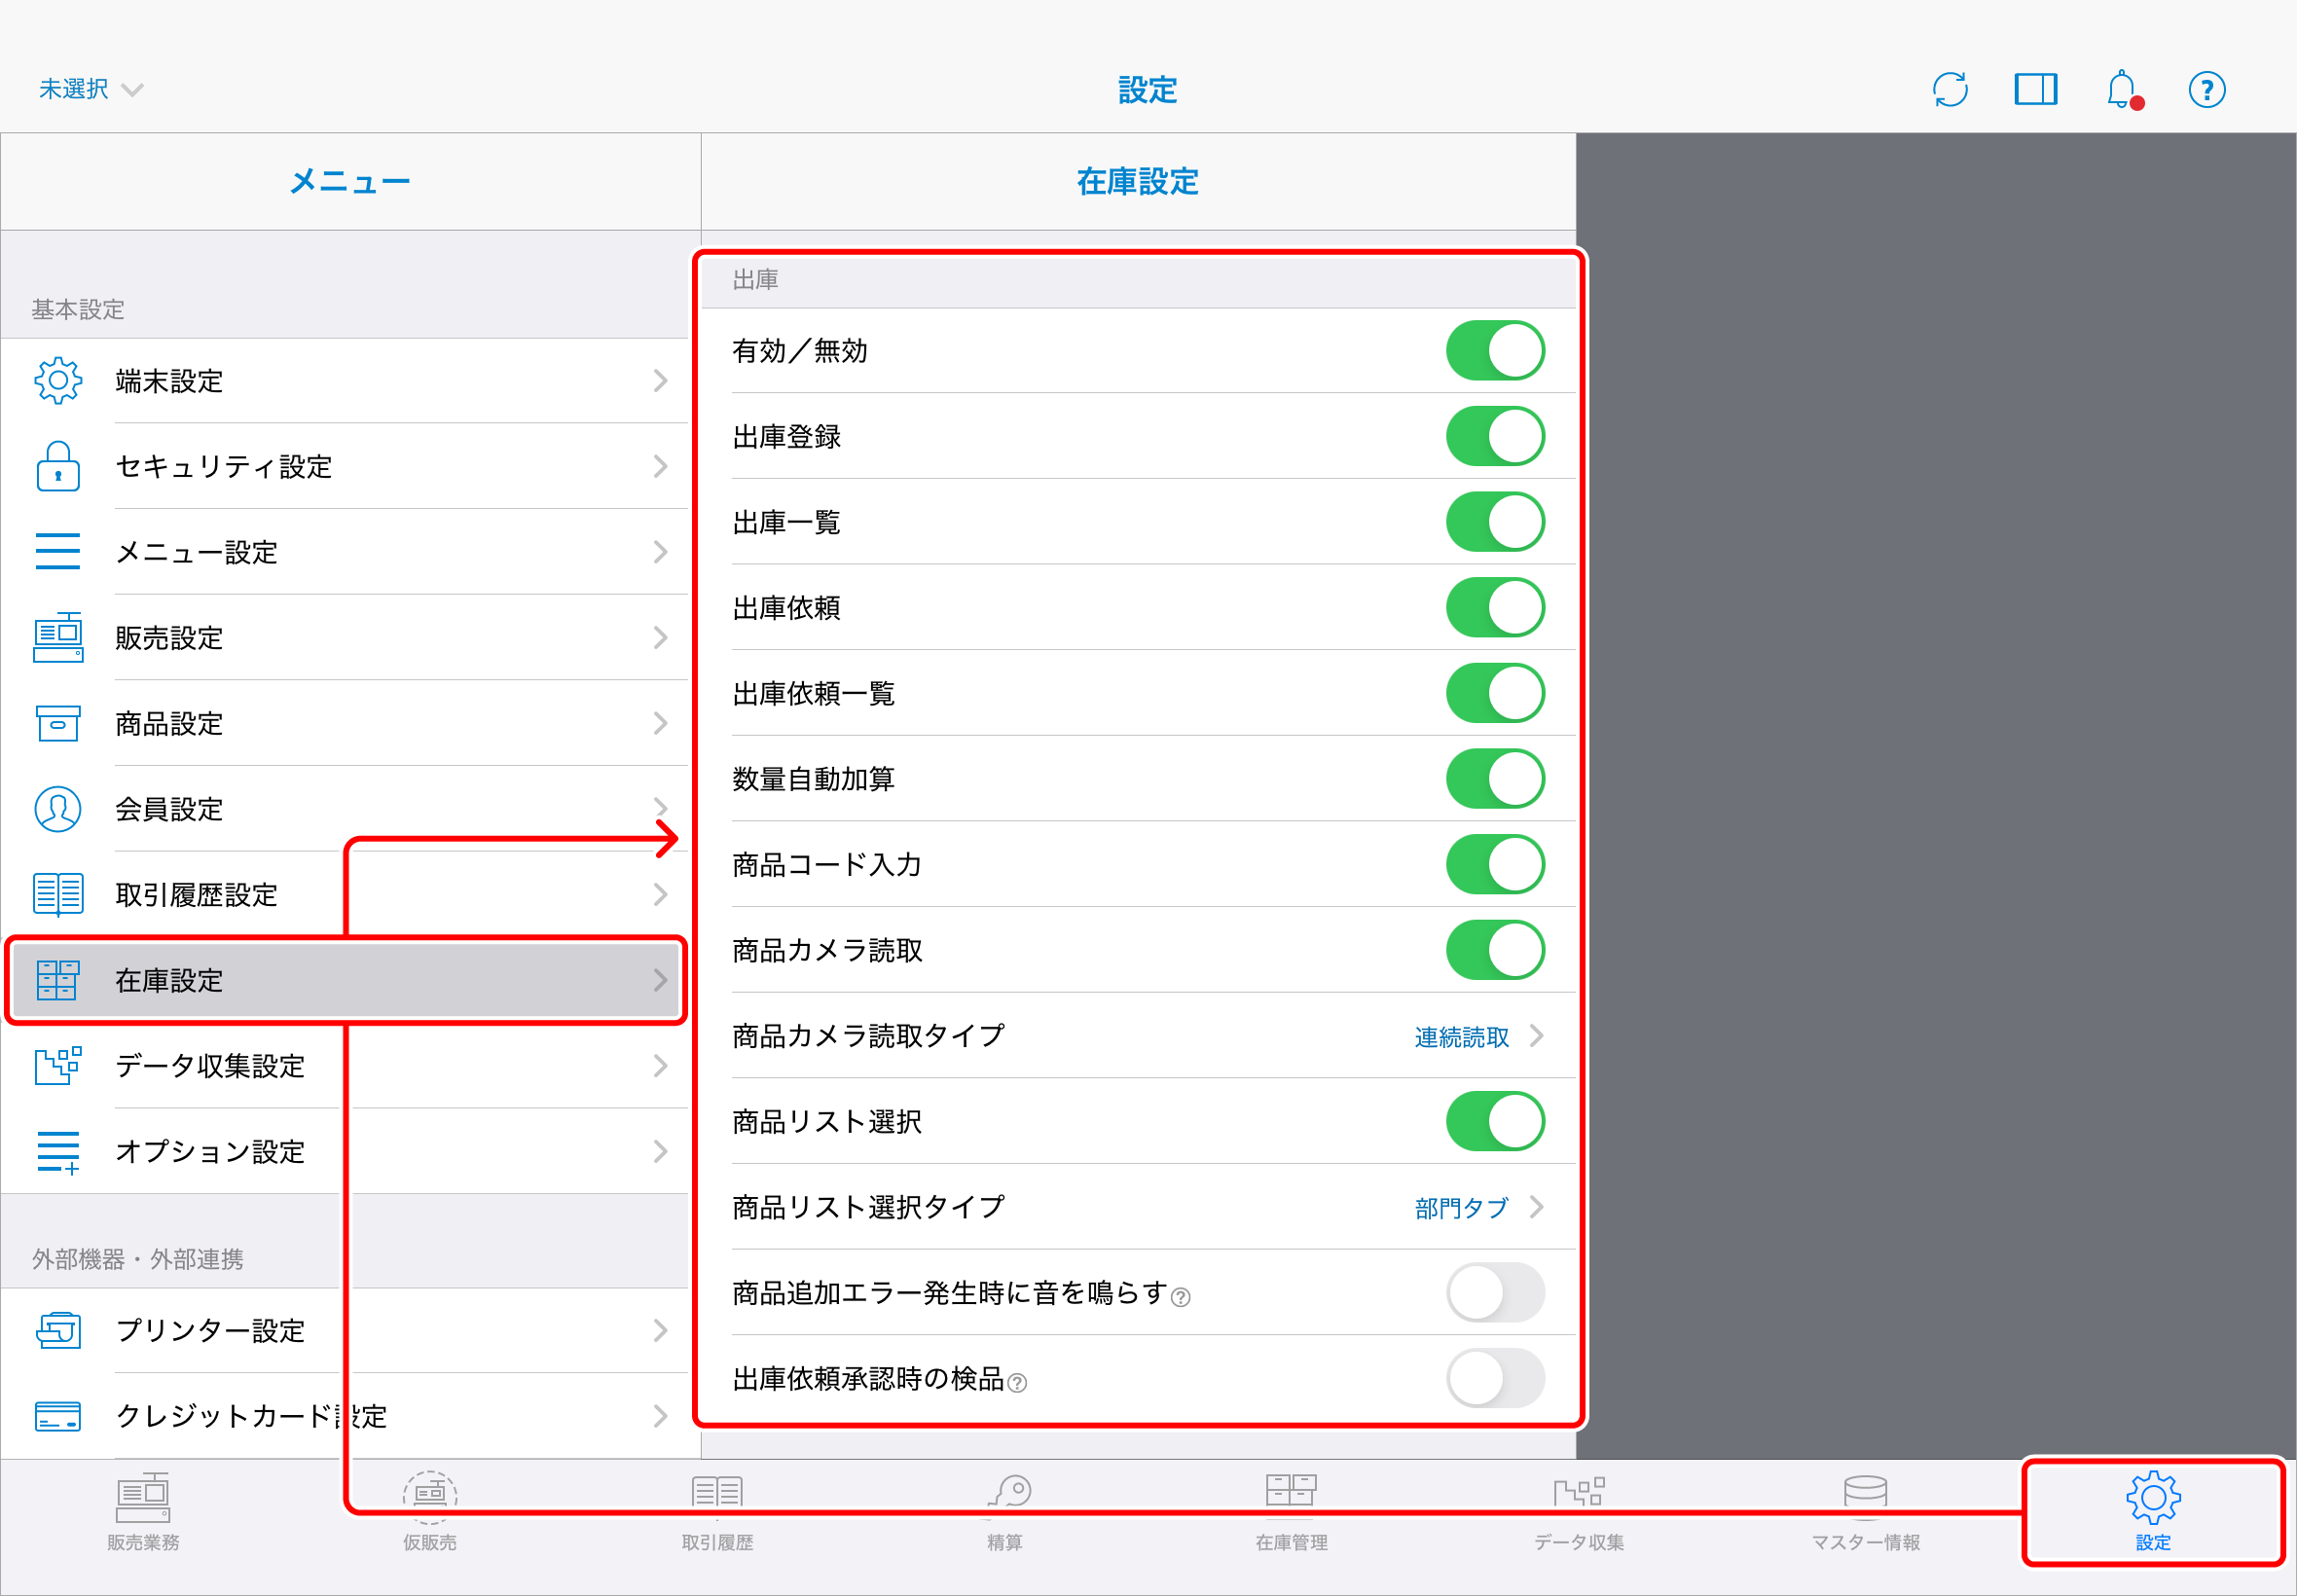Open 端末設定 gear icon in menu
The height and width of the screenshot is (1596, 2297).
58,381
